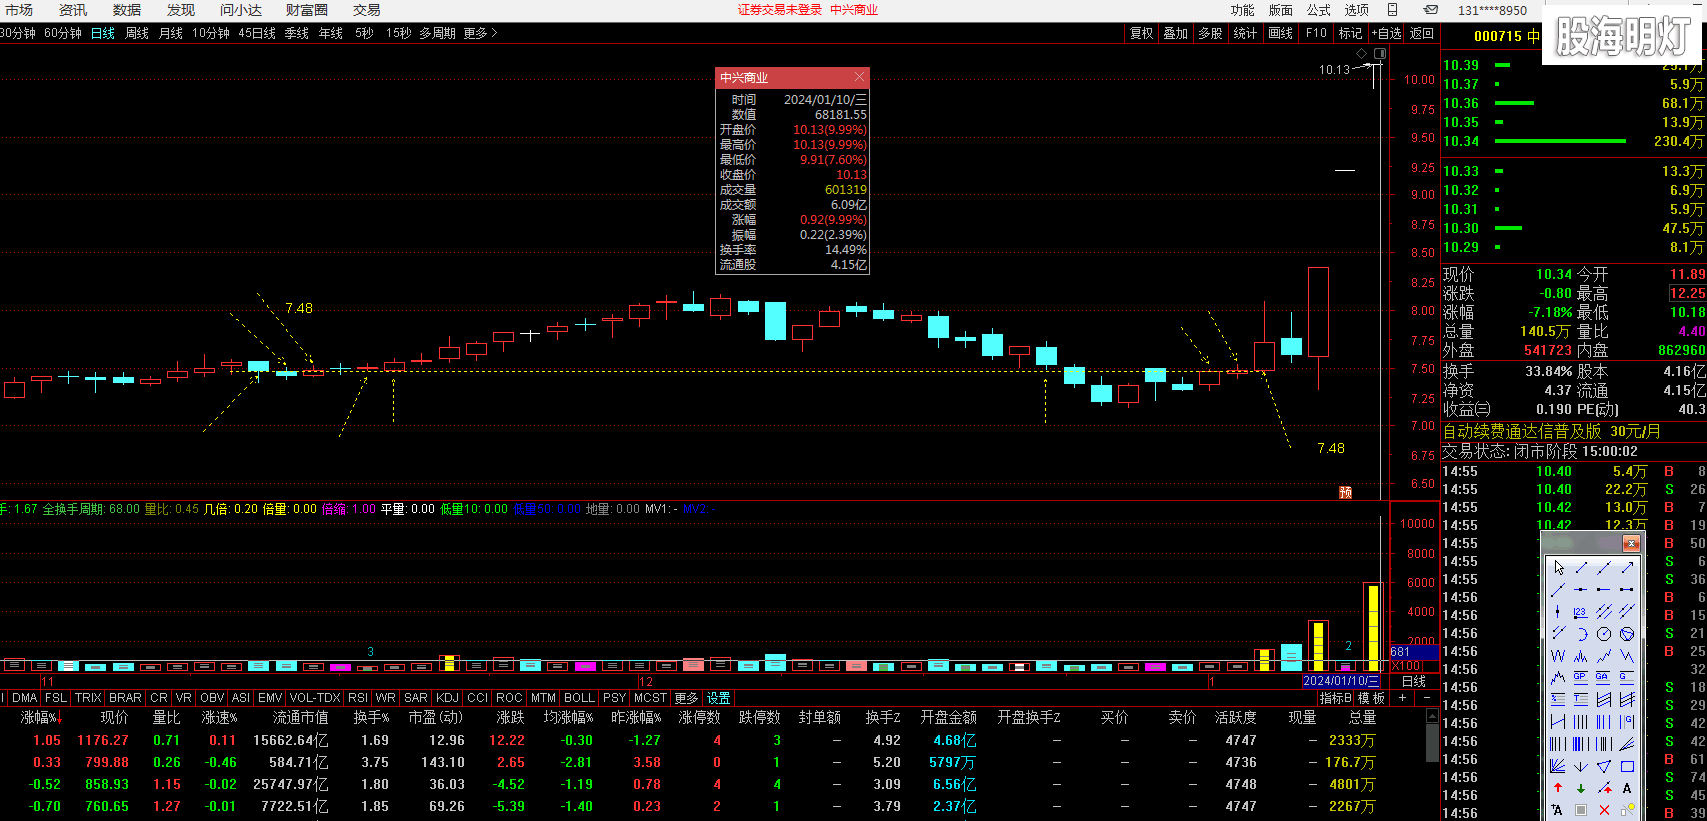The width and height of the screenshot is (1707, 821).
Task: Click the red X delete drawing tool
Action: pyautogui.click(x=1604, y=810)
